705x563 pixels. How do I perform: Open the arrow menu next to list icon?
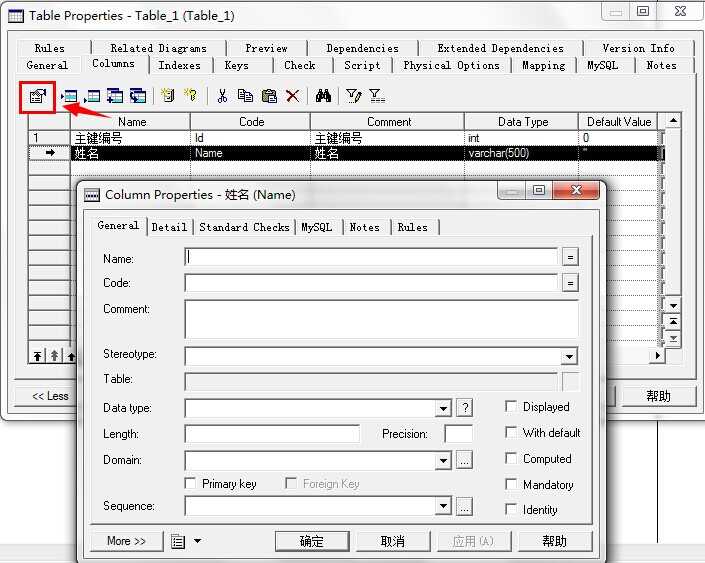click(x=197, y=541)
